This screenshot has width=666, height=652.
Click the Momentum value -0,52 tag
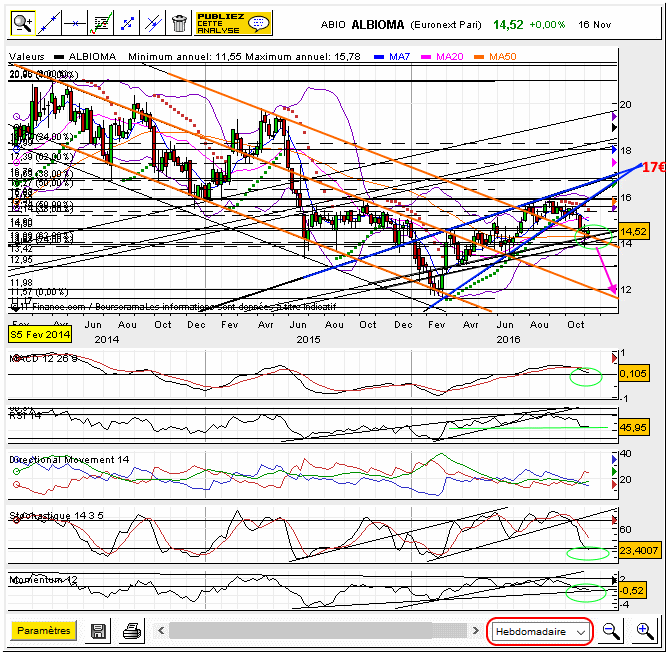tap(632, 590)
